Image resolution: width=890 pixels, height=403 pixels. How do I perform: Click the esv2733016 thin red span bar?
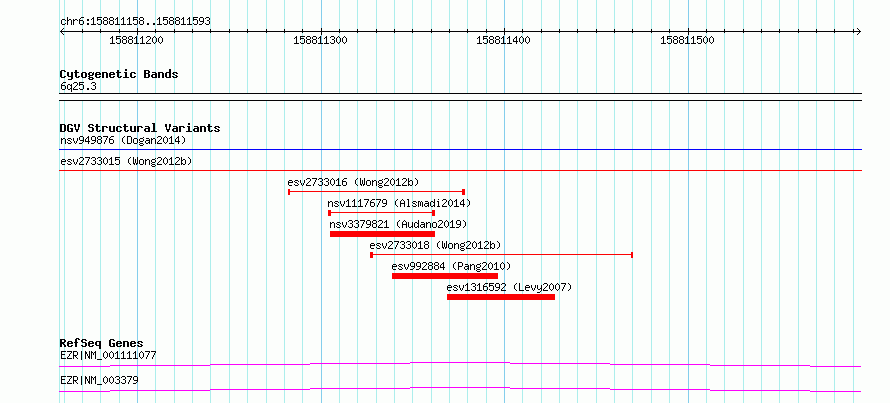[x=376, y=192]
